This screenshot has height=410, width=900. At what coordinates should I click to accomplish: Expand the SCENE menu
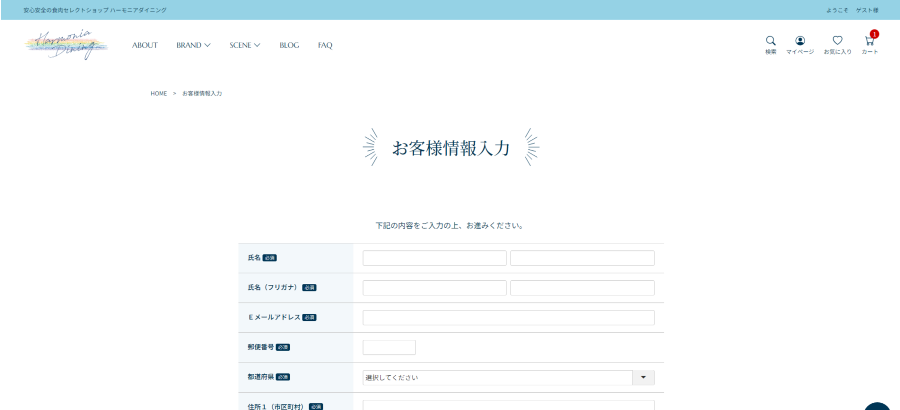[x=244, y=45]
